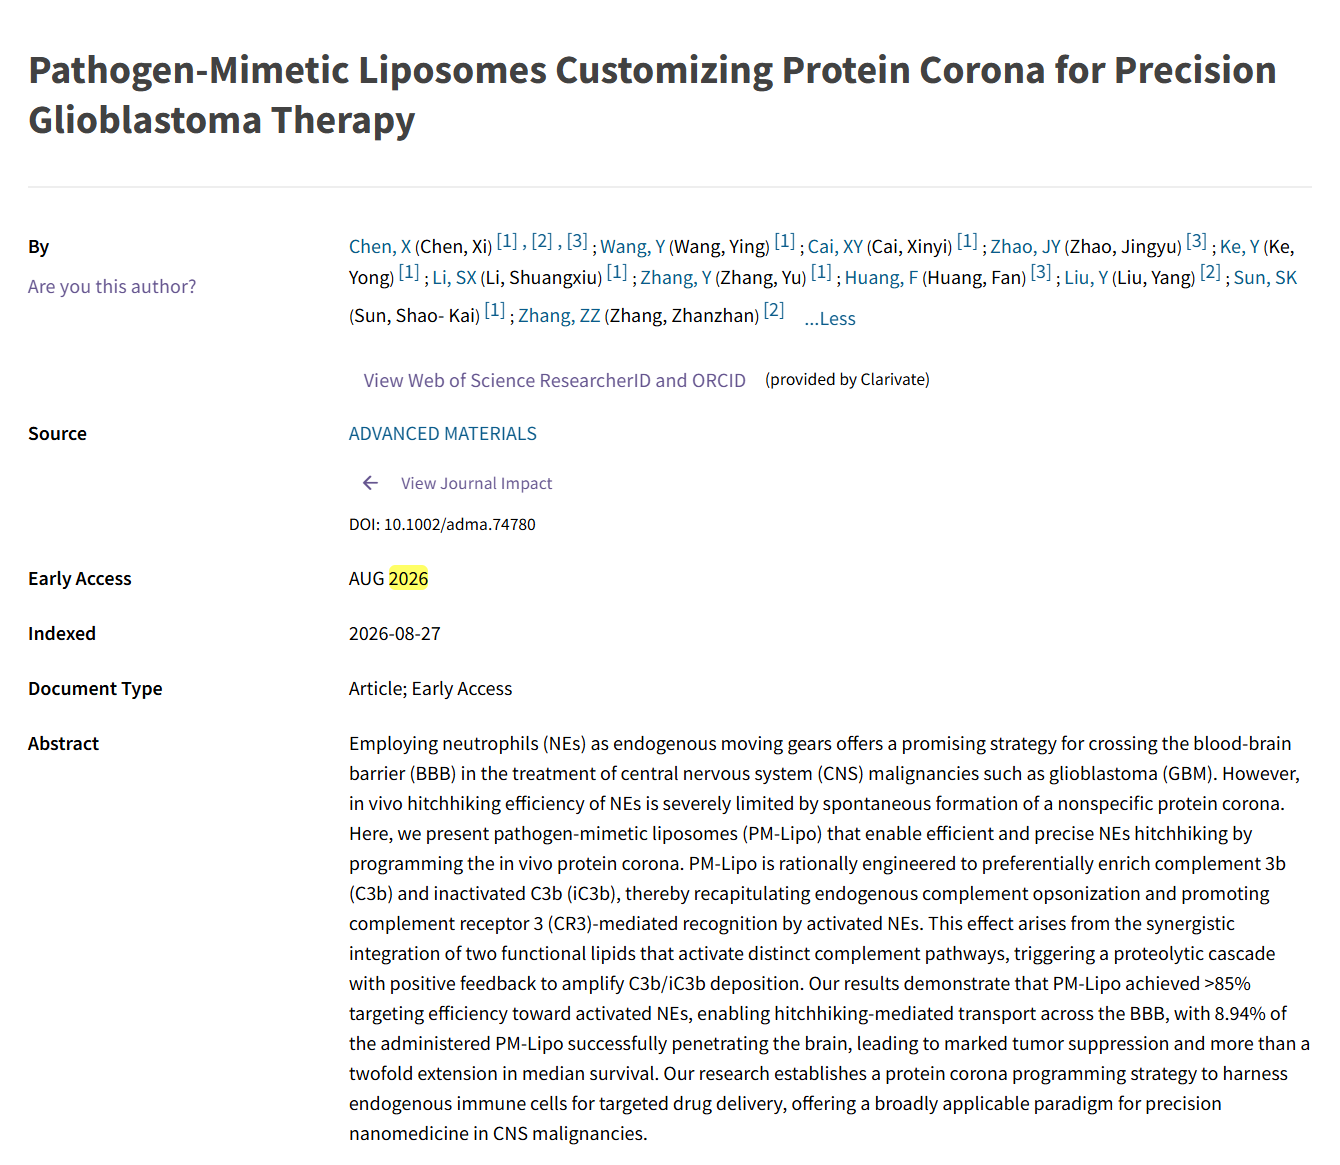Open author Liu, Y profile

(1086, 277)
